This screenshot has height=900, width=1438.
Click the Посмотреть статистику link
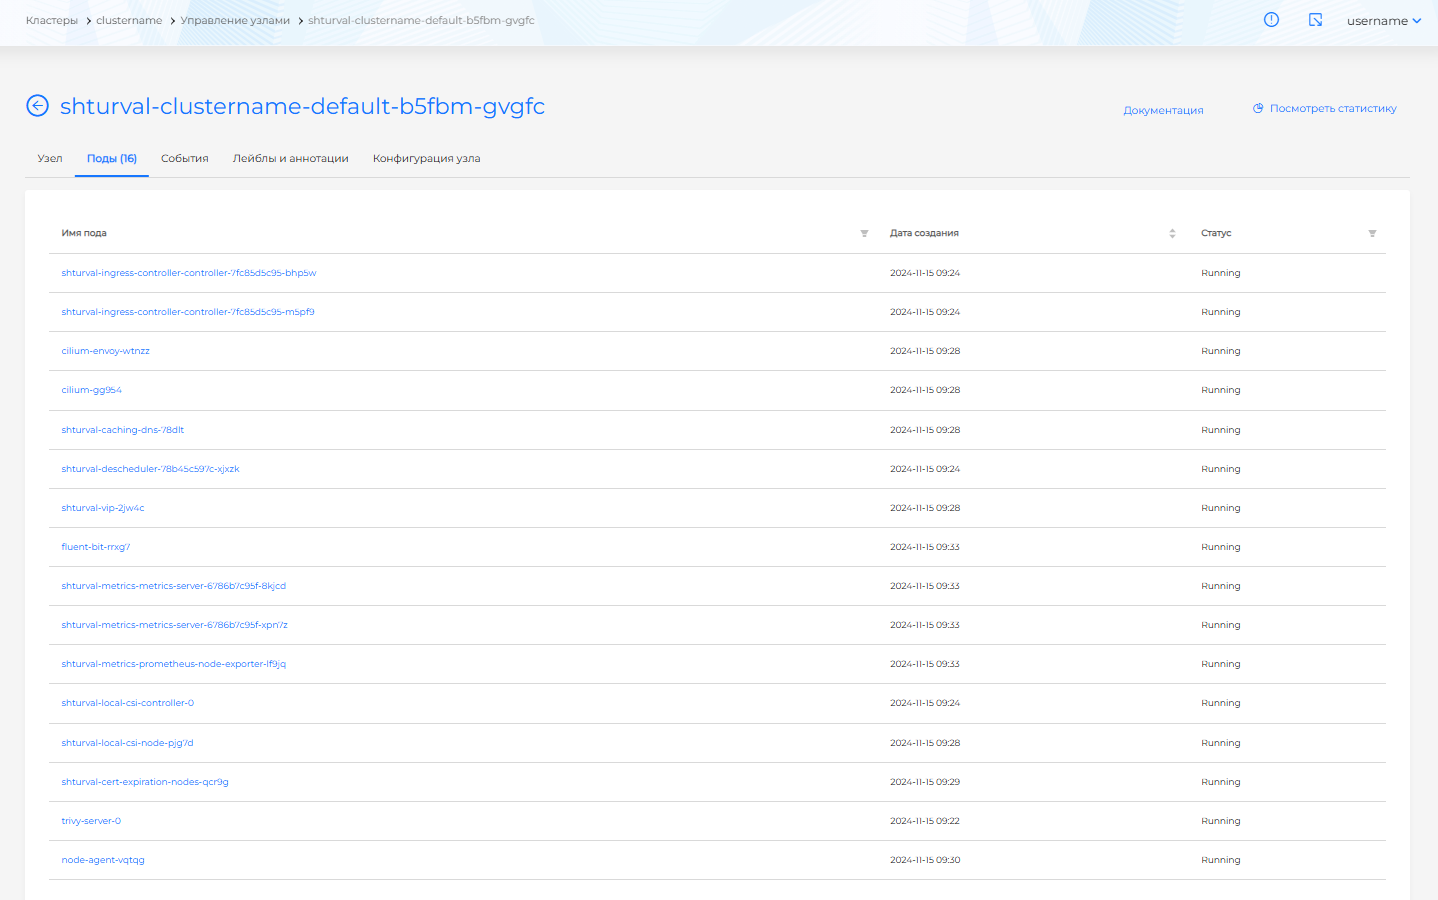tap(1333, 109)
